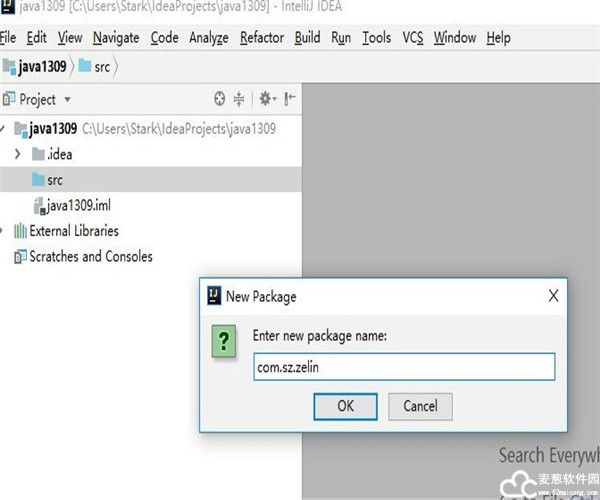
Task: Open the Help menu
Action: point(498,38)
